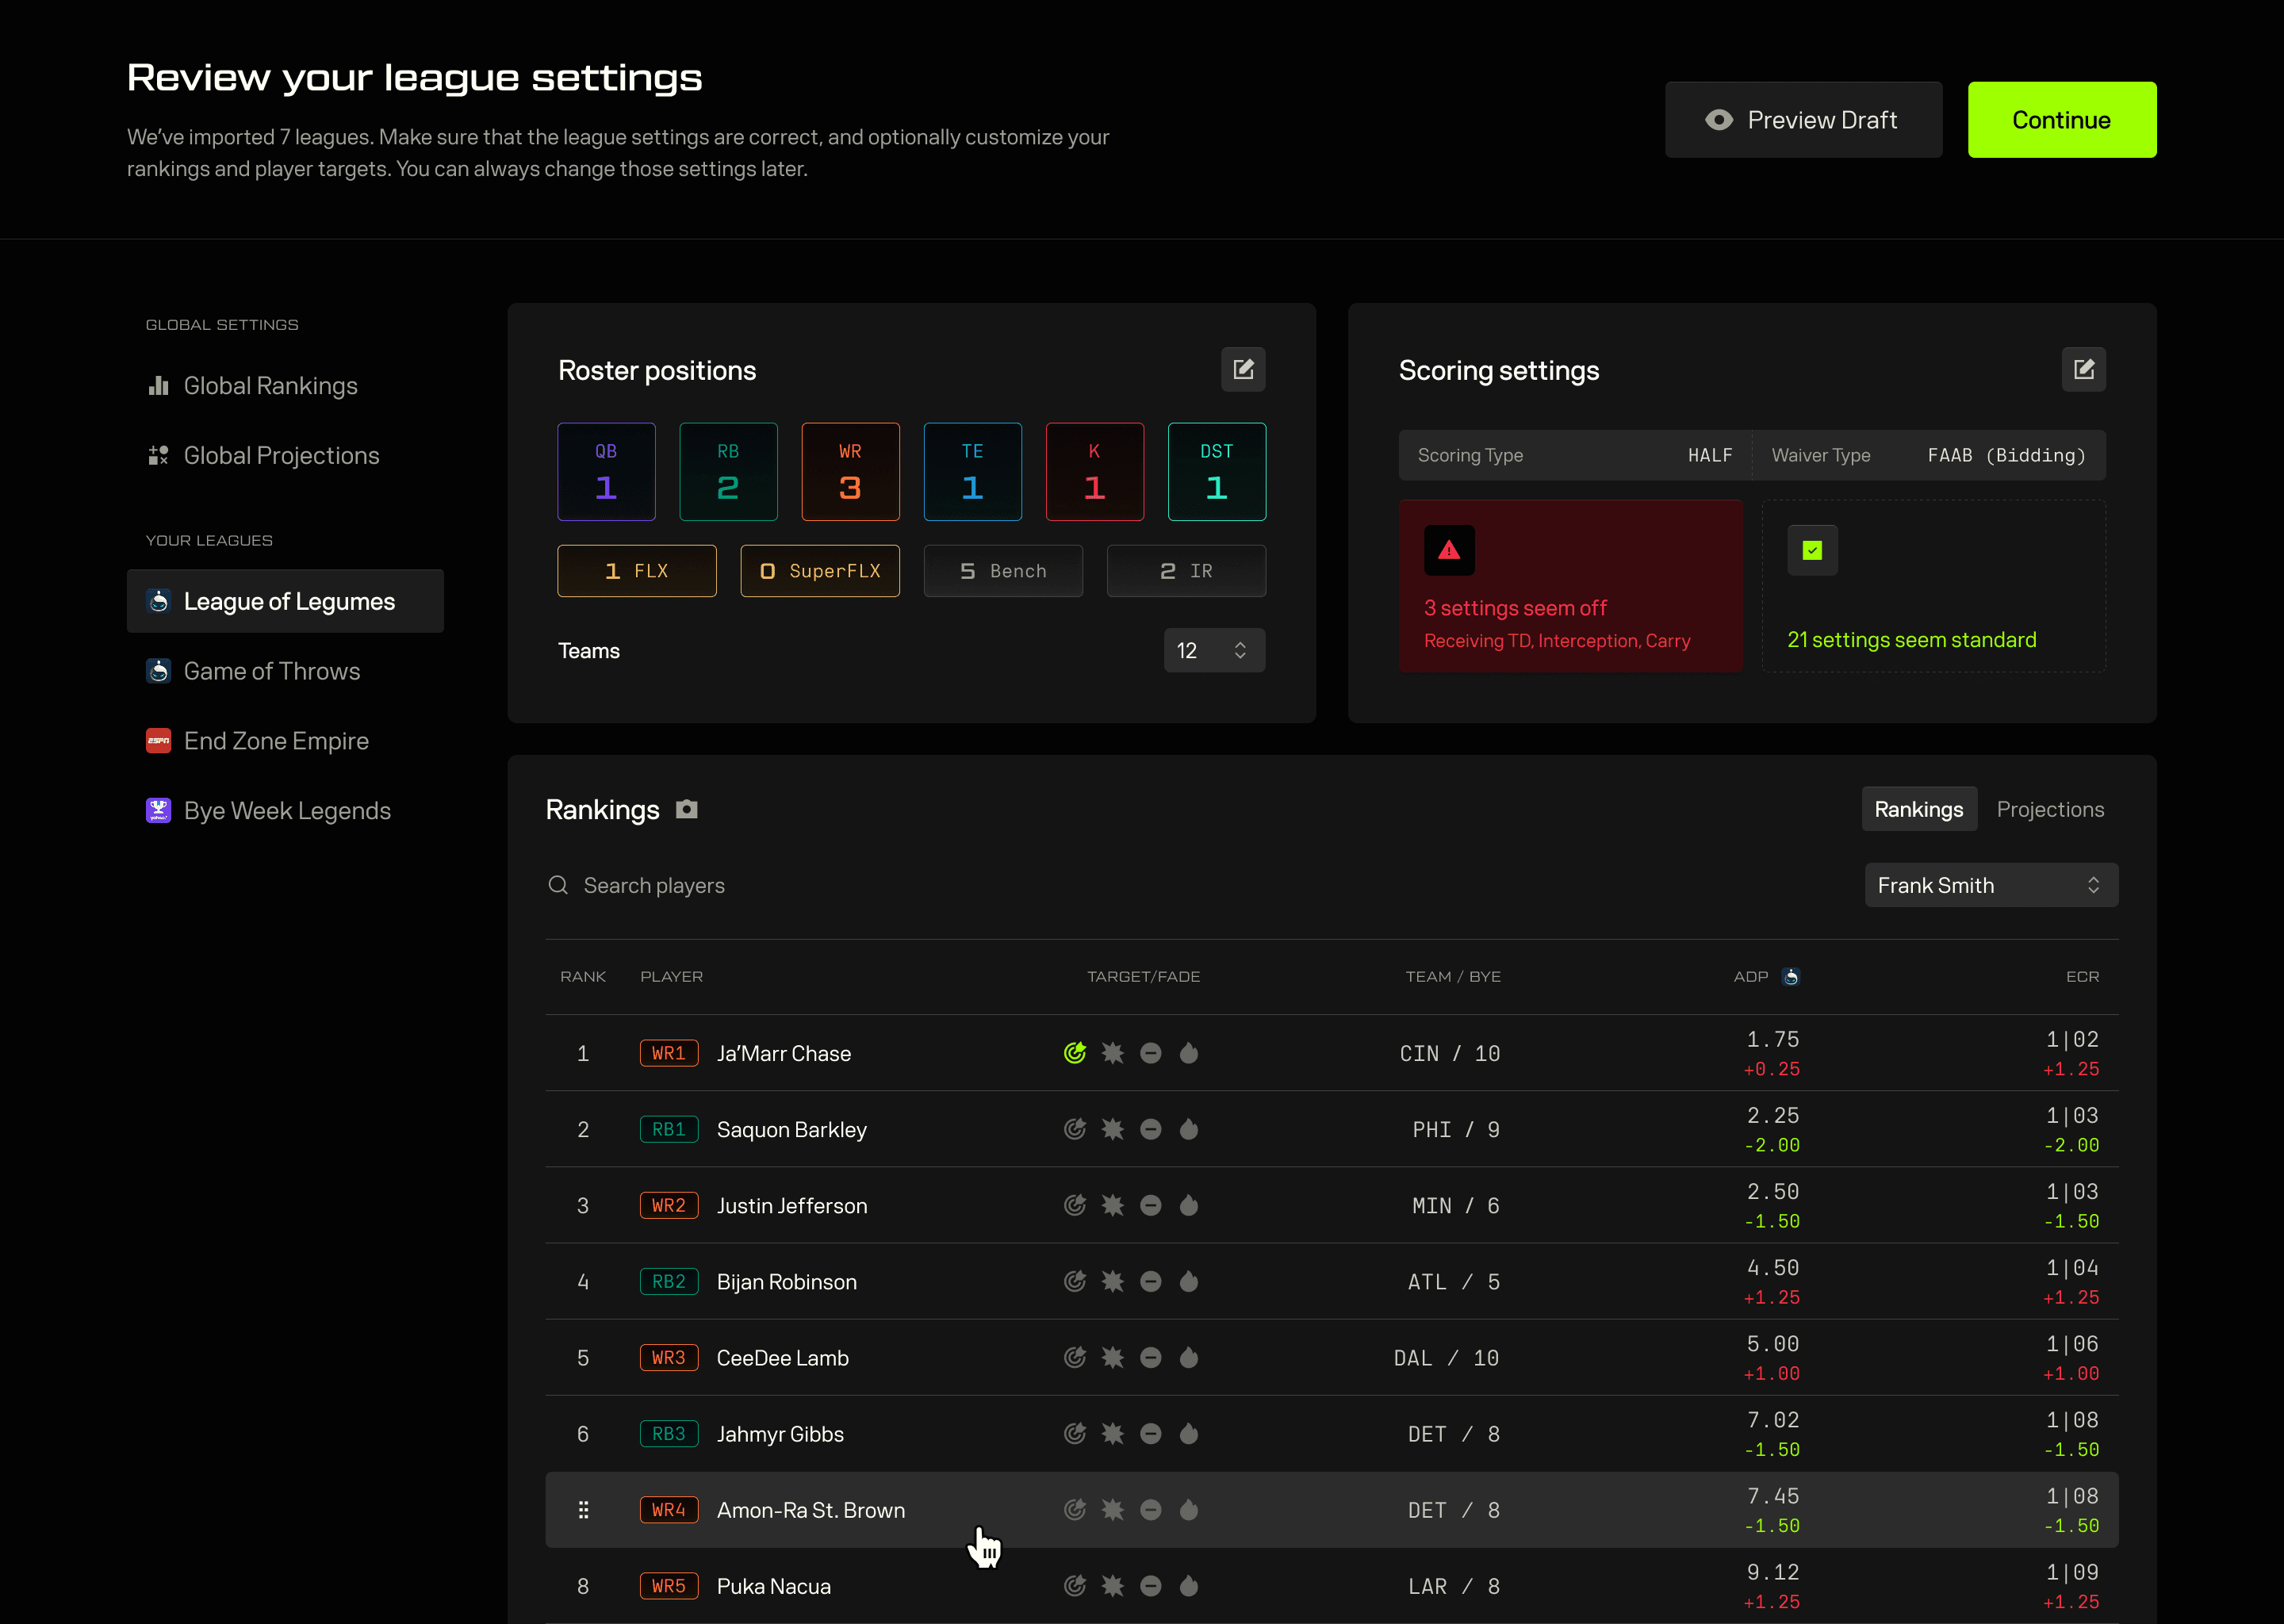The image size is (2284, 1624).
Task: Click edit icon on Roster positions card
Action: (x=1243, y=370)
